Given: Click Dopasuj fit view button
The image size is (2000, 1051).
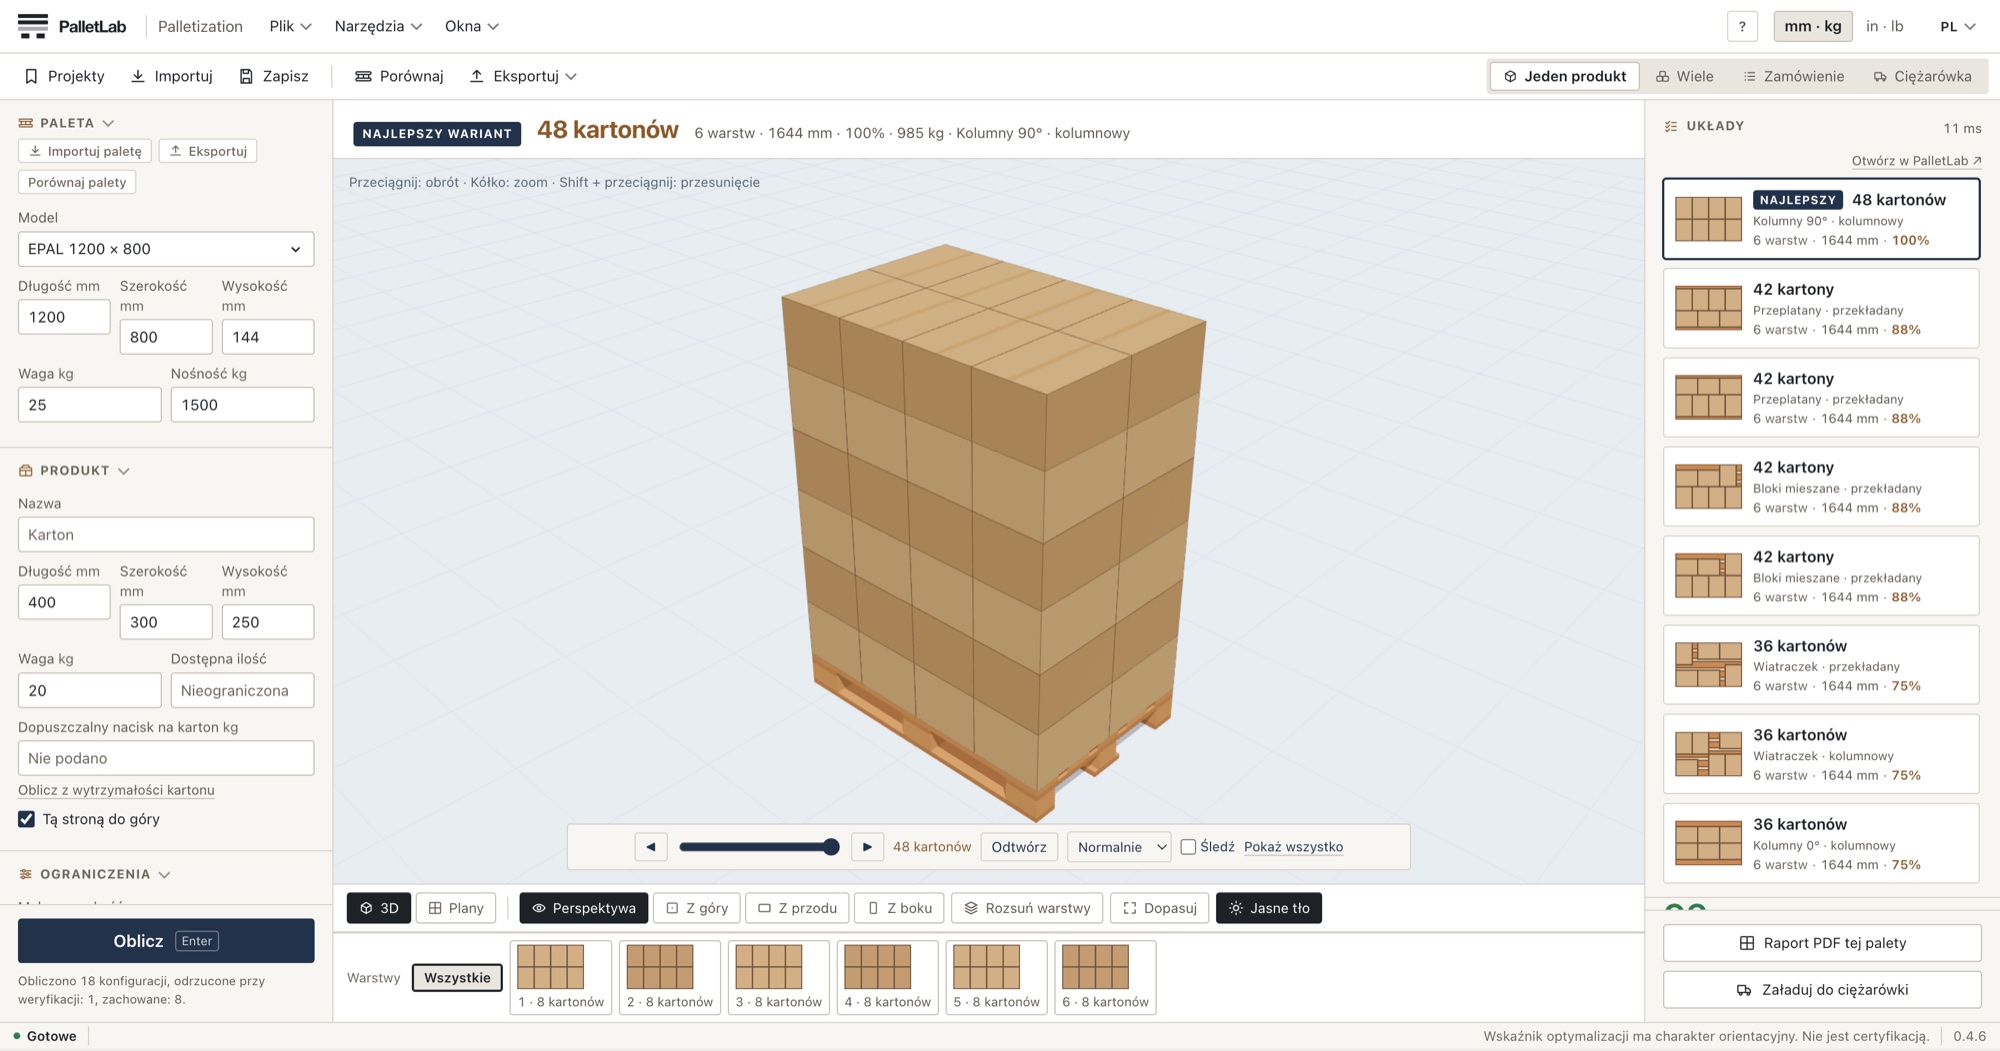Looking at the screenshot, I should pyautogui.click(x=1160, y=908).
